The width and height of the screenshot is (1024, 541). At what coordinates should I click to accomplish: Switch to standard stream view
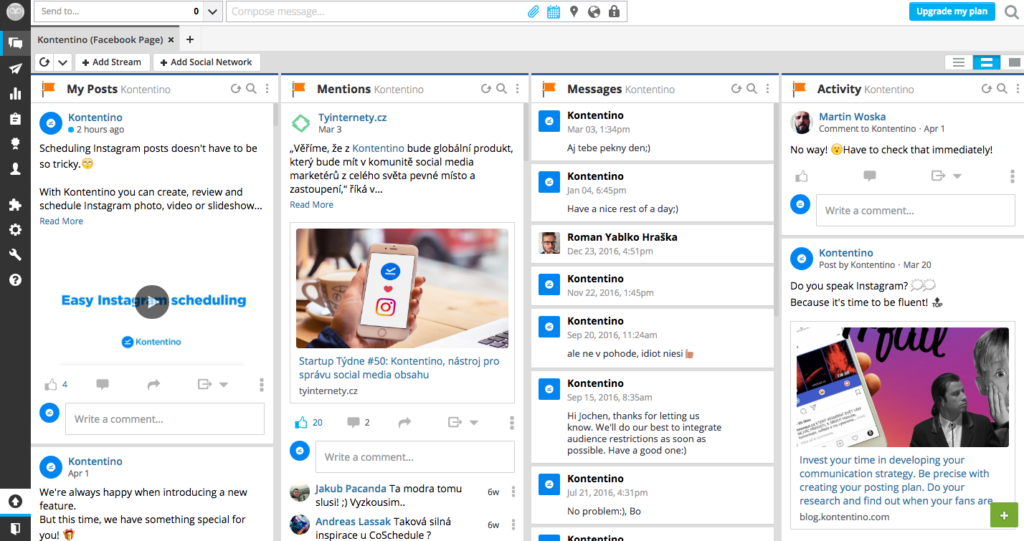click(x=986, y=62)
